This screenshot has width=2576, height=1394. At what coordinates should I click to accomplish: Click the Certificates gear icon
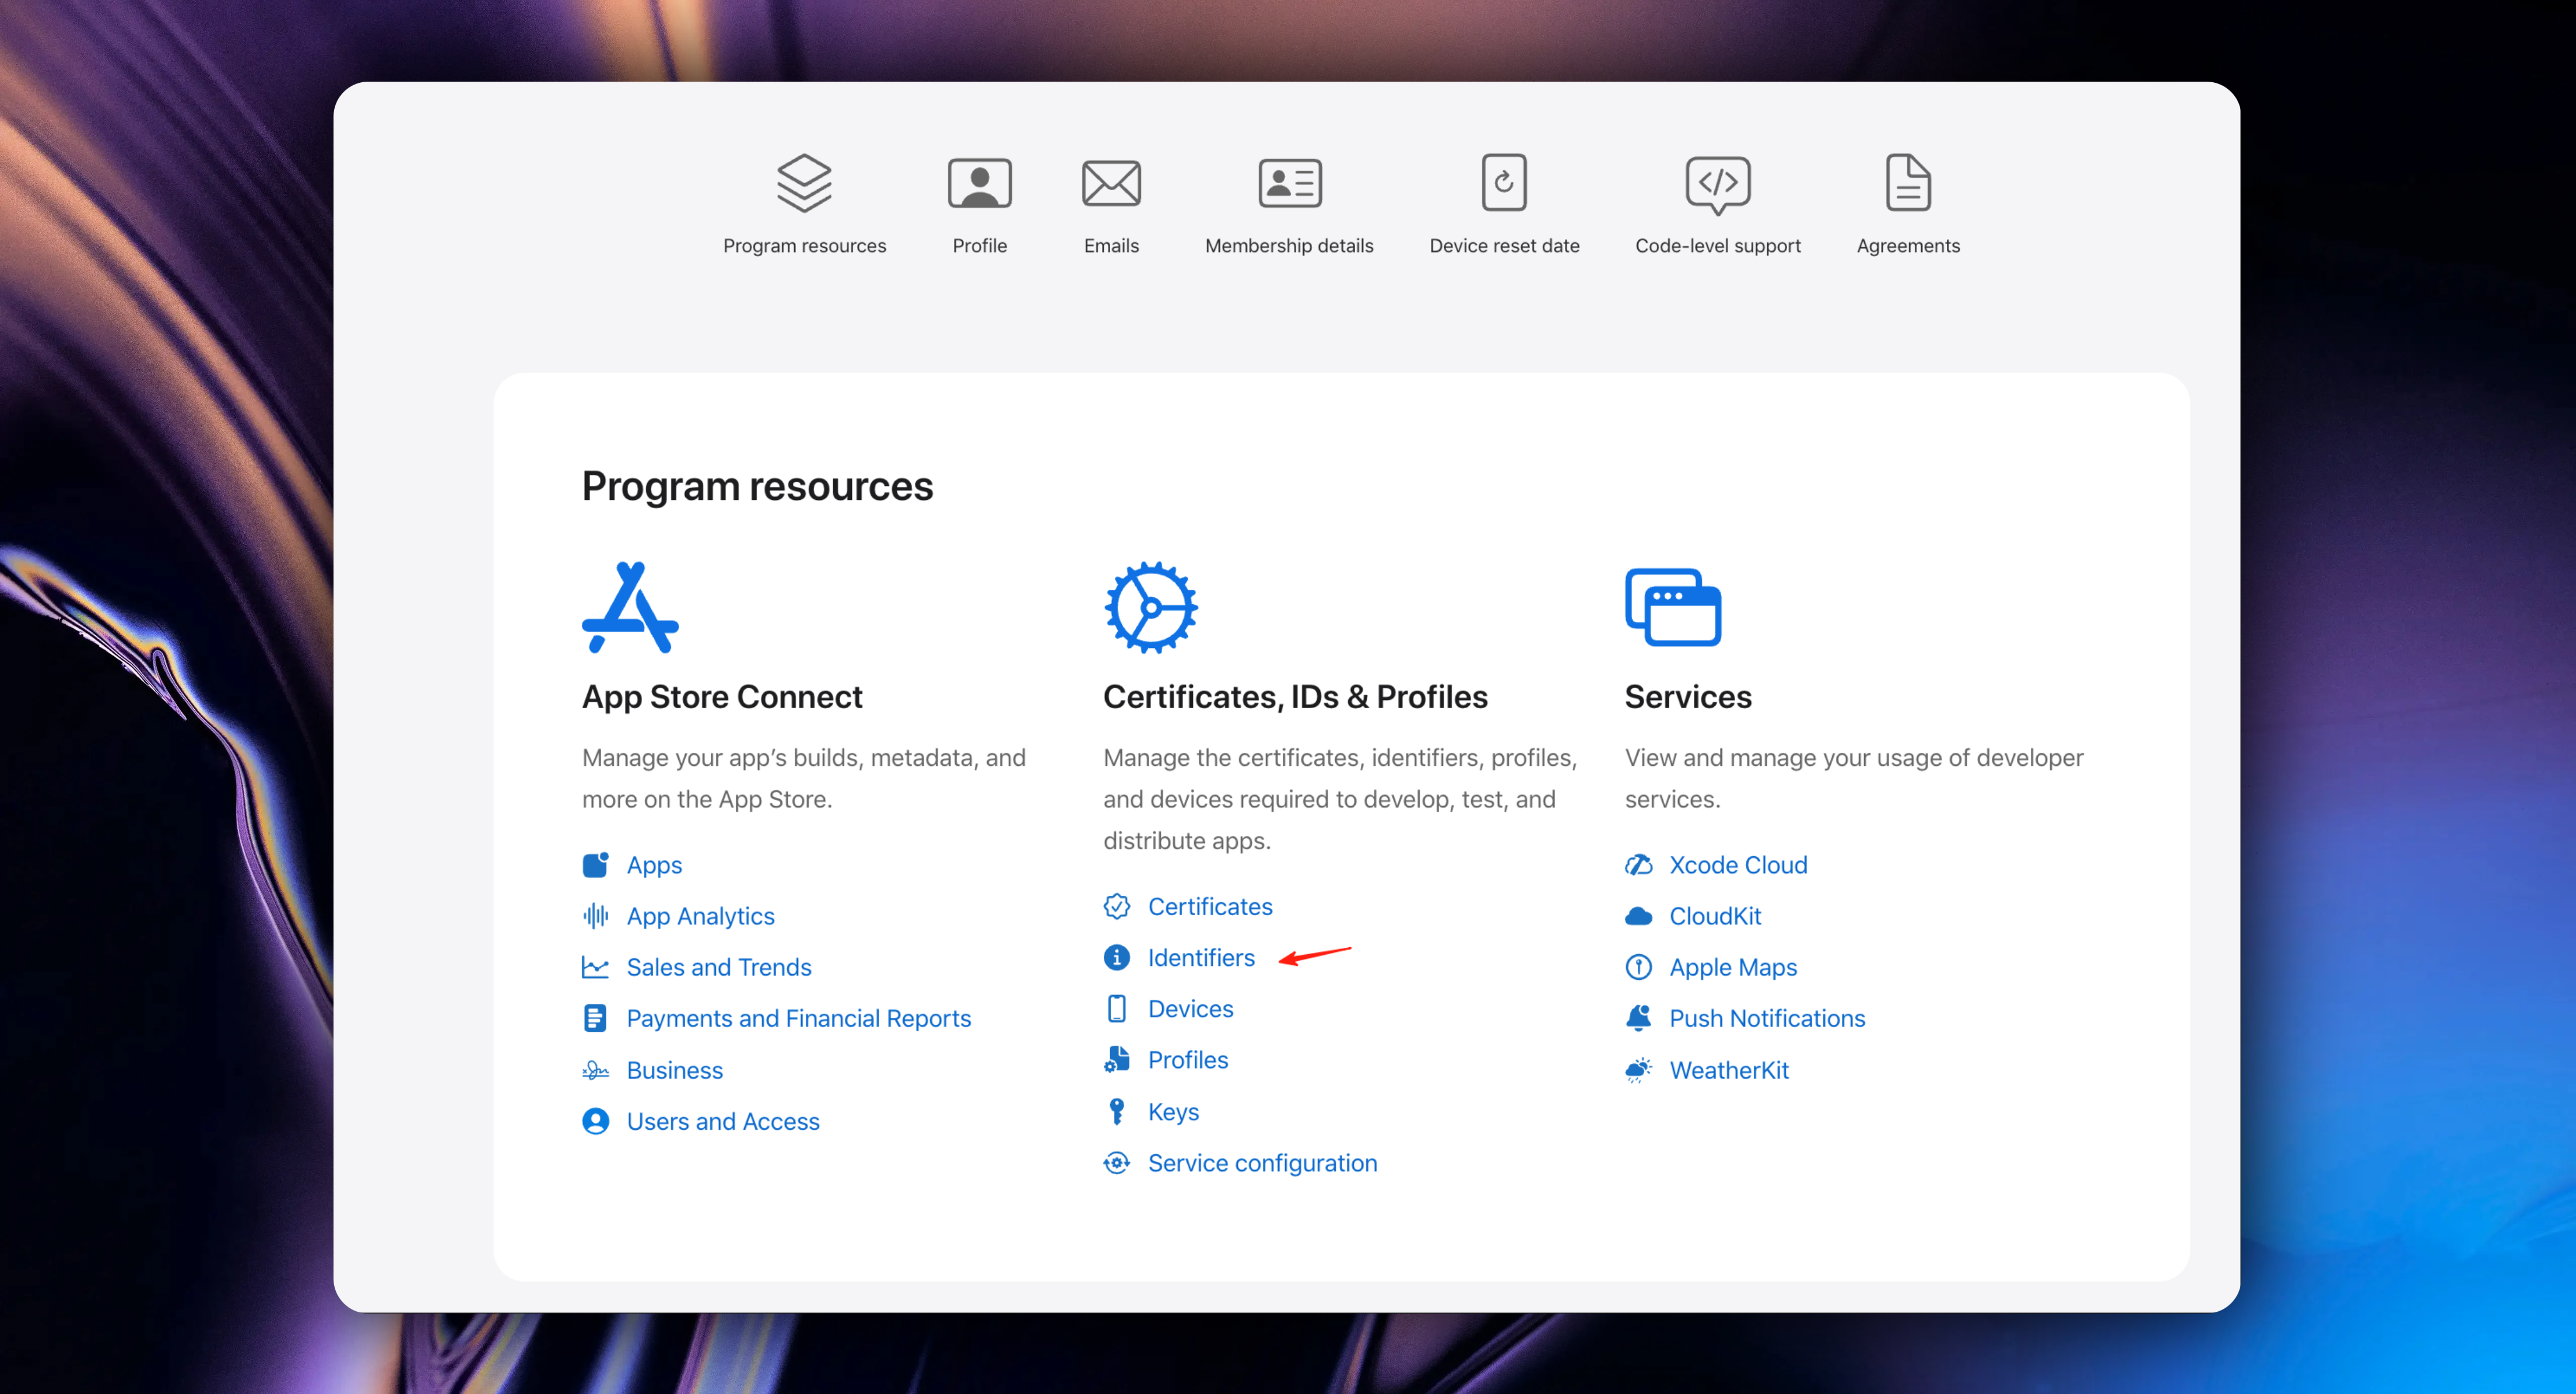tap(1150, 607)
